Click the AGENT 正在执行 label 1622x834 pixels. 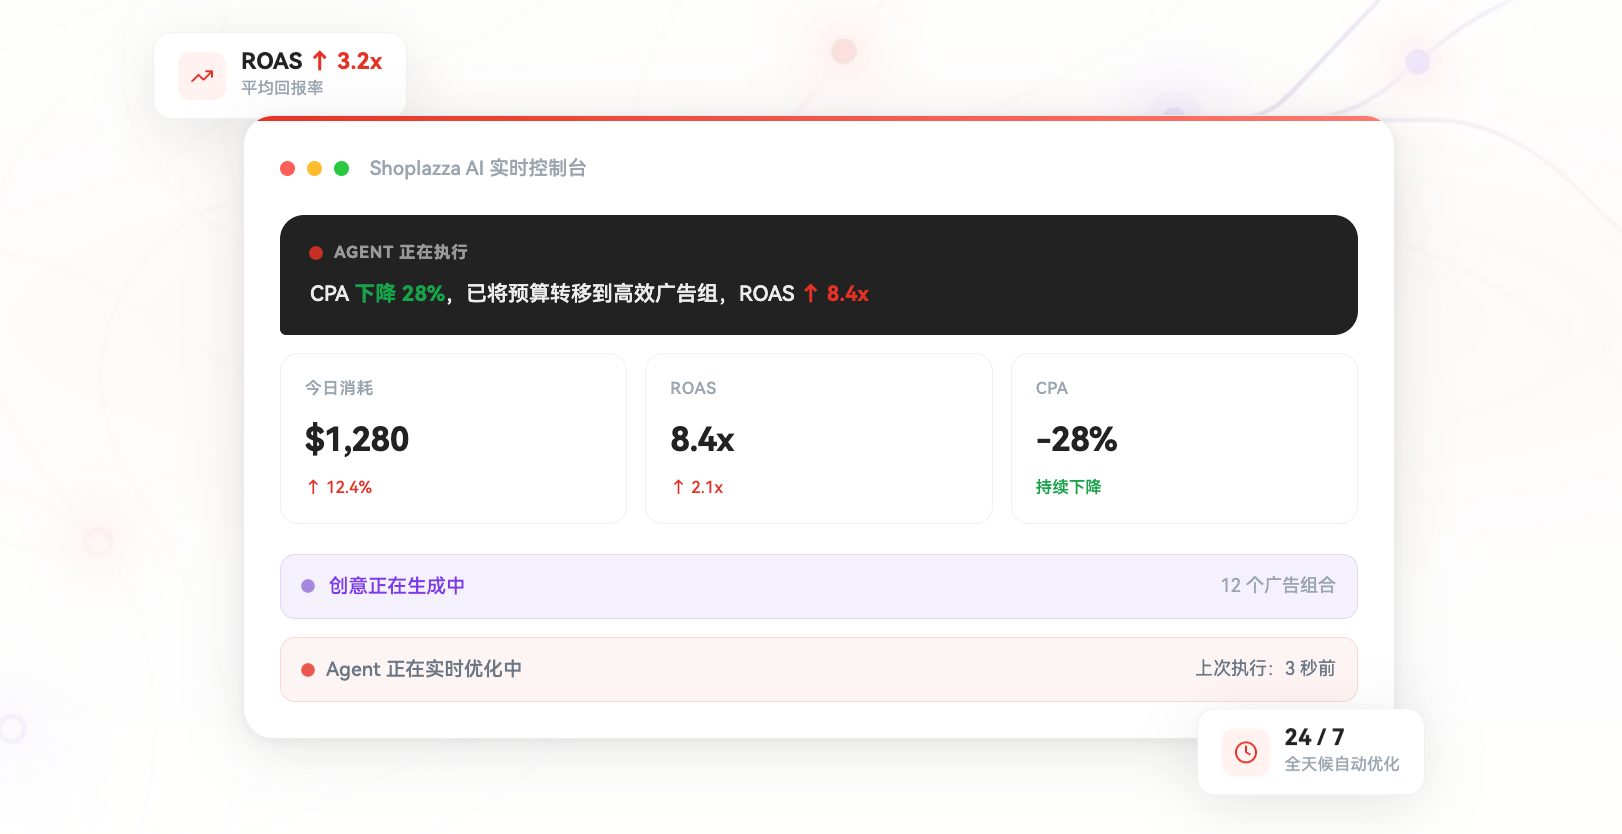coord(401,252)
